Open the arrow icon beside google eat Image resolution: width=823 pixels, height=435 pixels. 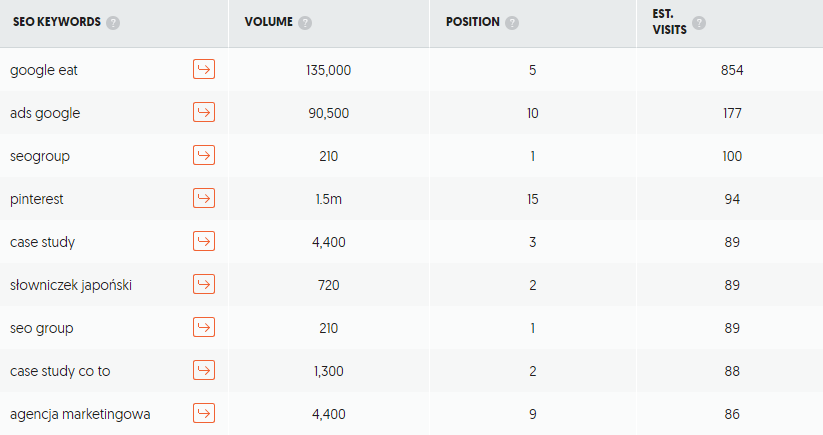[204, 69]
